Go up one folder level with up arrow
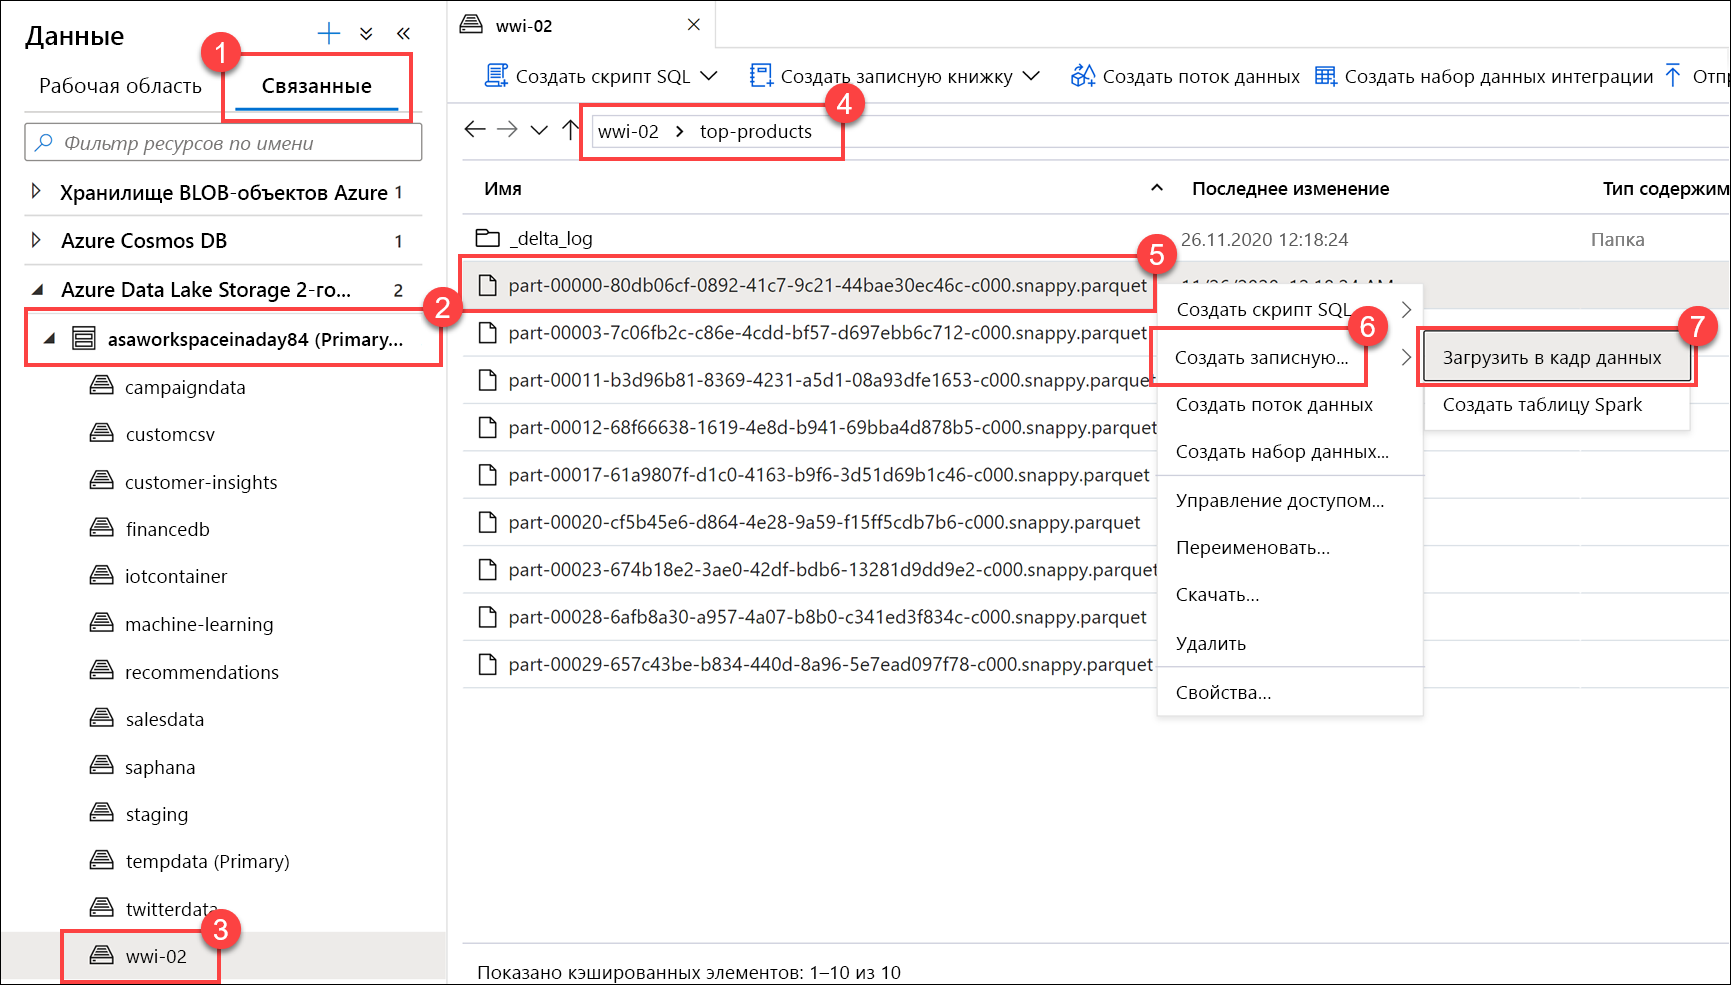Image resolution: width=1731 pixels, height=985 pixels. [x=570, y=129]
